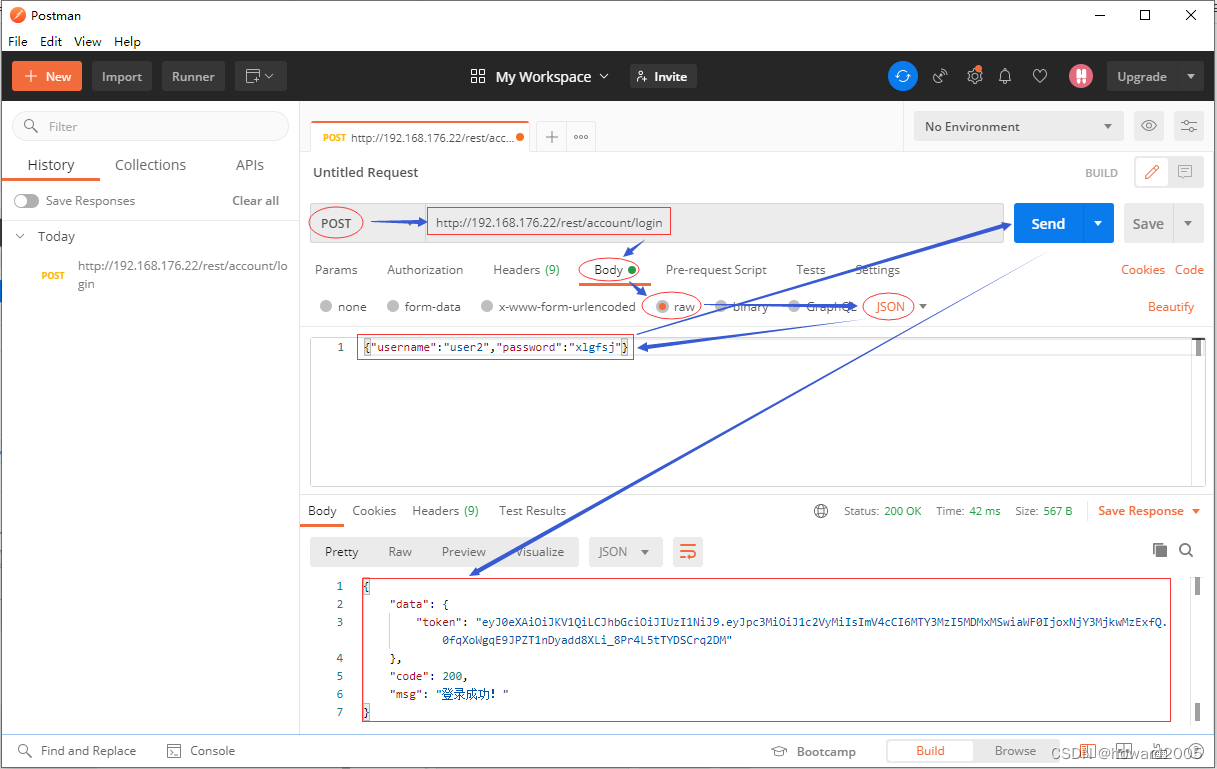Switch response view to Raw
The height and width of the screenshot is (769, 1217).
click(400, 552)
